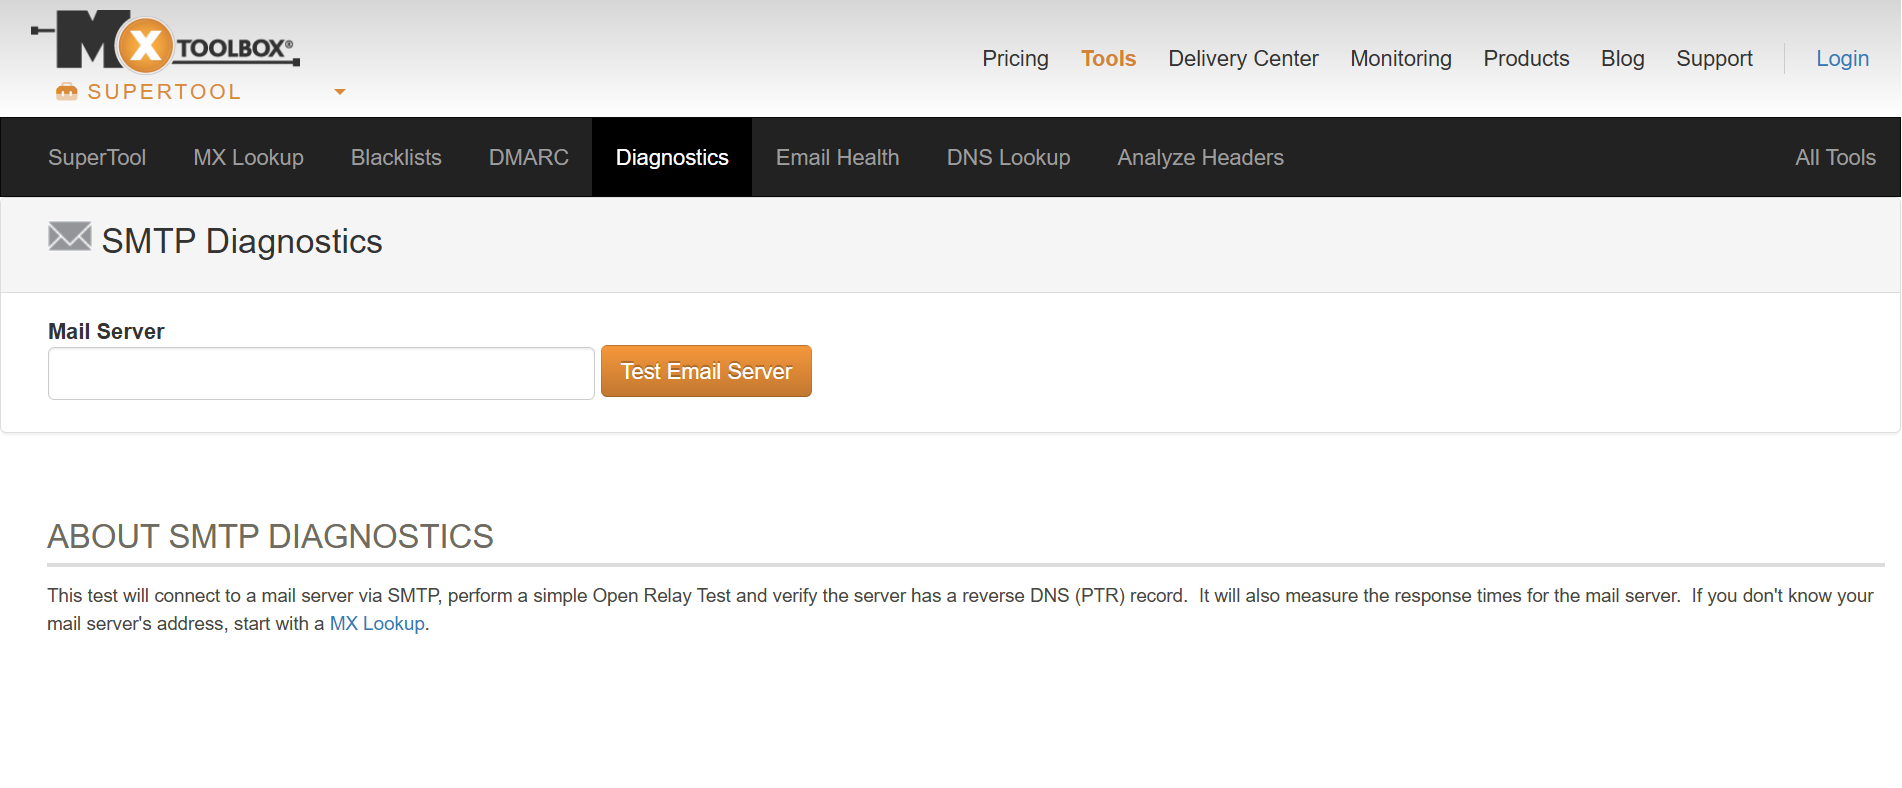Screen dimensions: 1902x788
Task: Click the ABOUT SMTP DIAGNOSTICS heading
Action: point(270,536)
